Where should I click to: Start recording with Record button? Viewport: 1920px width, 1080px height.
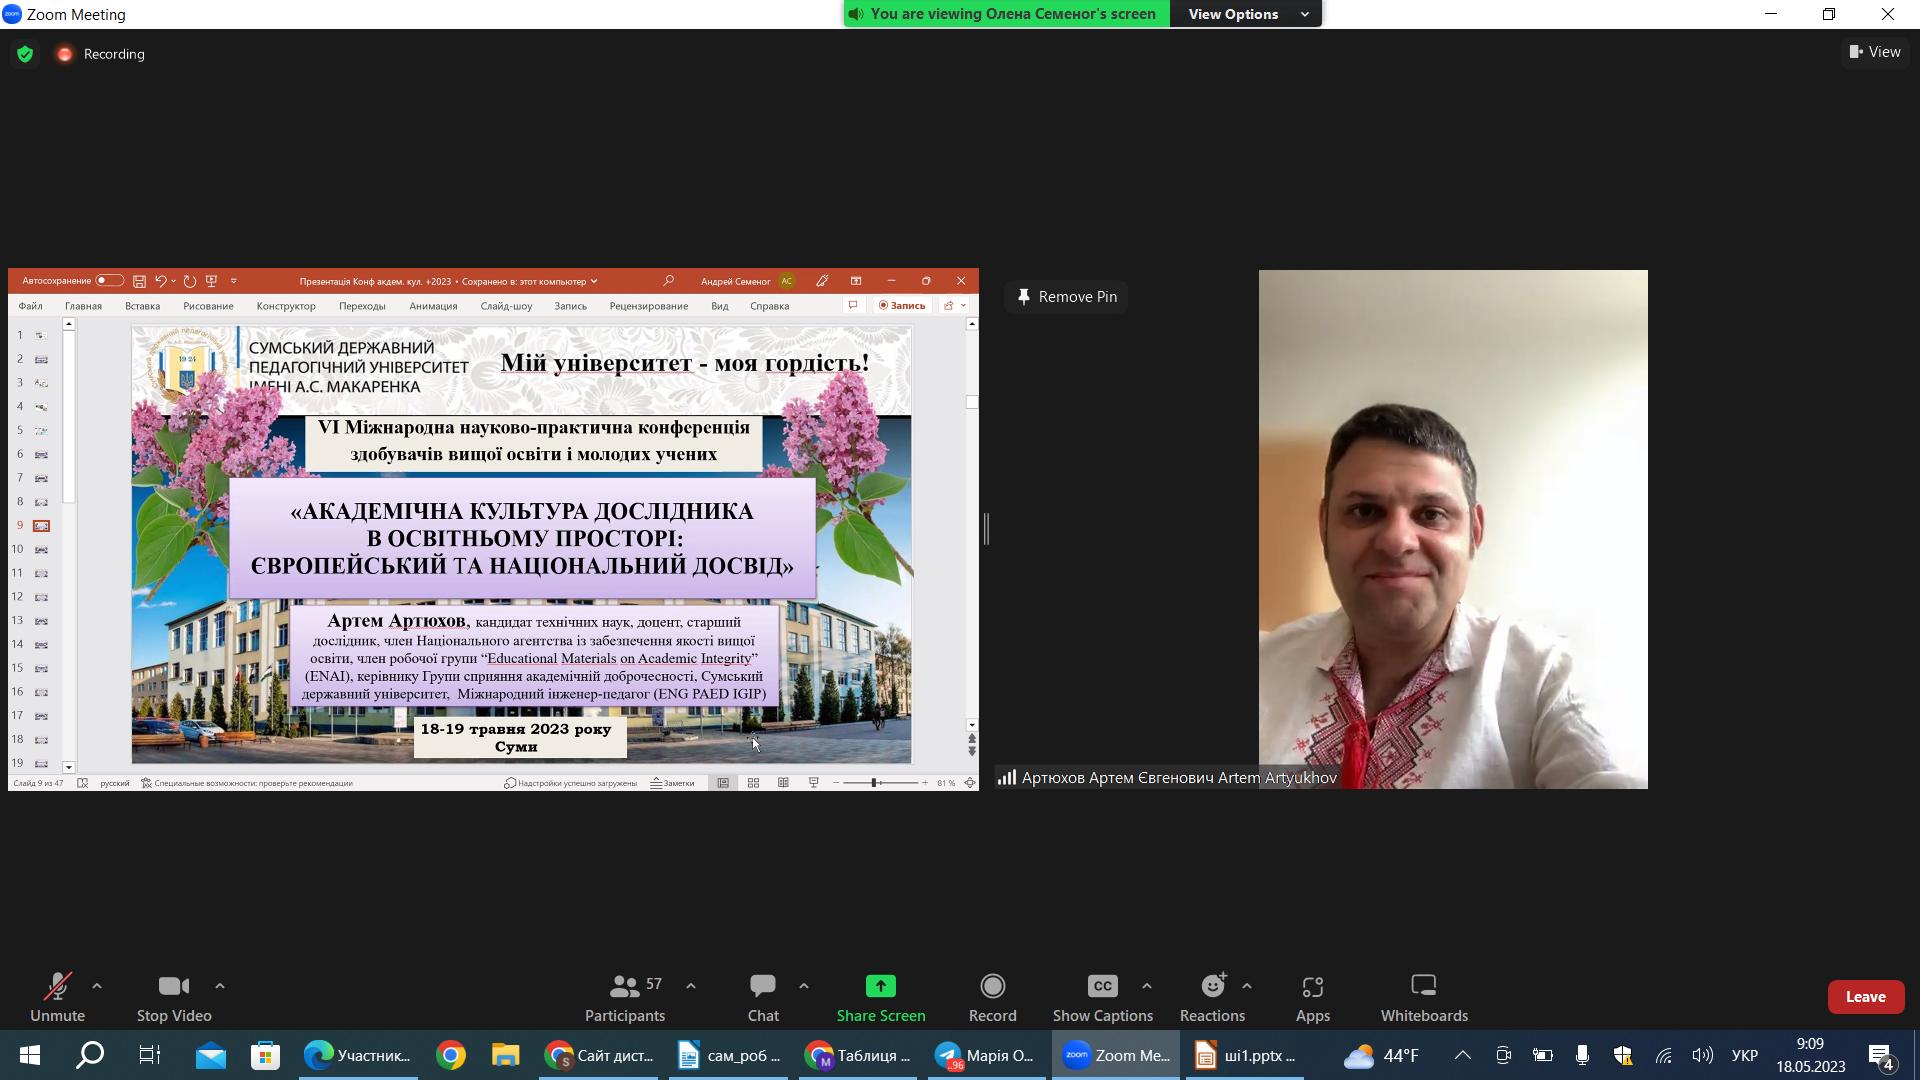point(992,987)
